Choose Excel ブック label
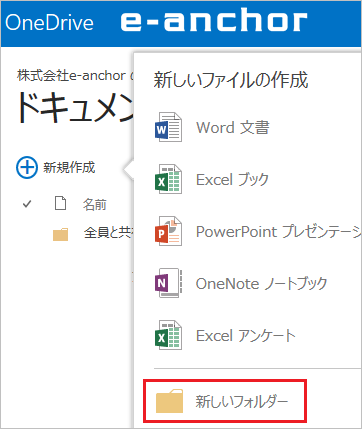The height and width of the screenshot is (429, 362). [x=232, y=179]
